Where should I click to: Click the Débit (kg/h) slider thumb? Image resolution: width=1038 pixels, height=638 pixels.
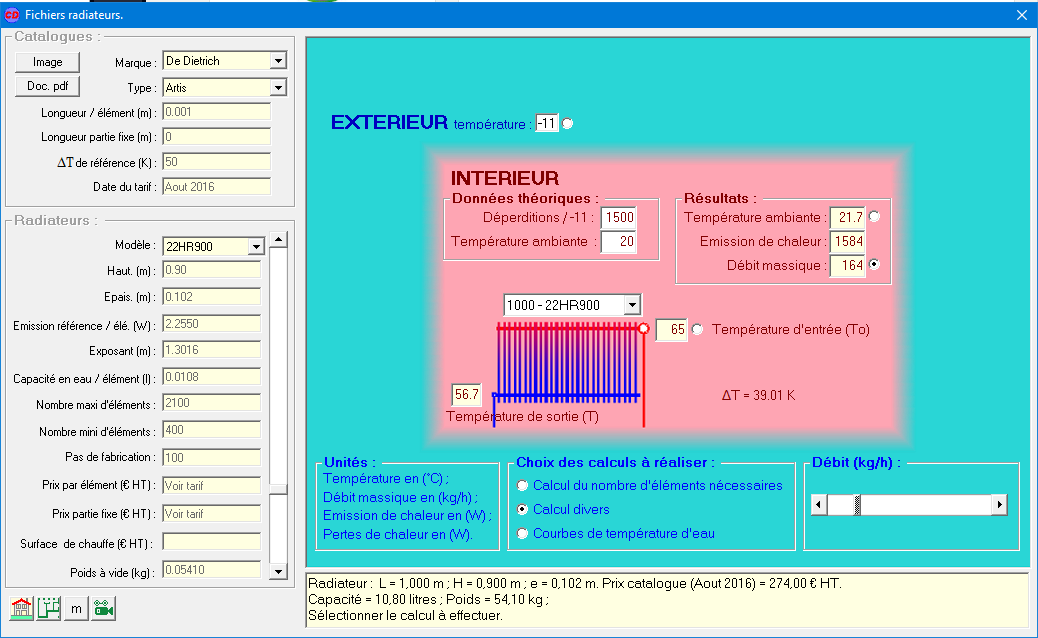pyautogui.click(x=857, y=505)
